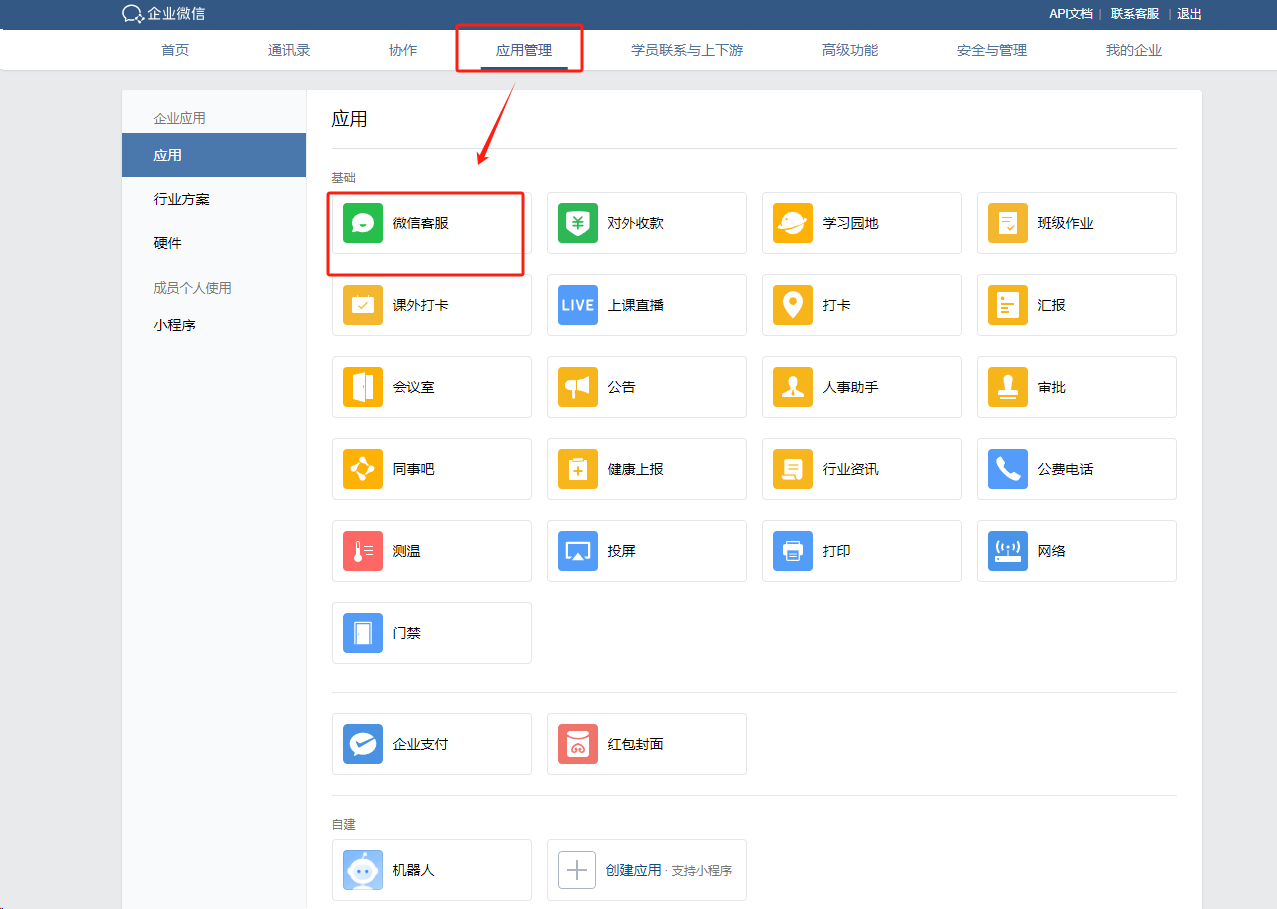This screenshot has height=909, width=1277.
Task: Open 学员联系与上下游 tab
Action: tap(687, 50)
